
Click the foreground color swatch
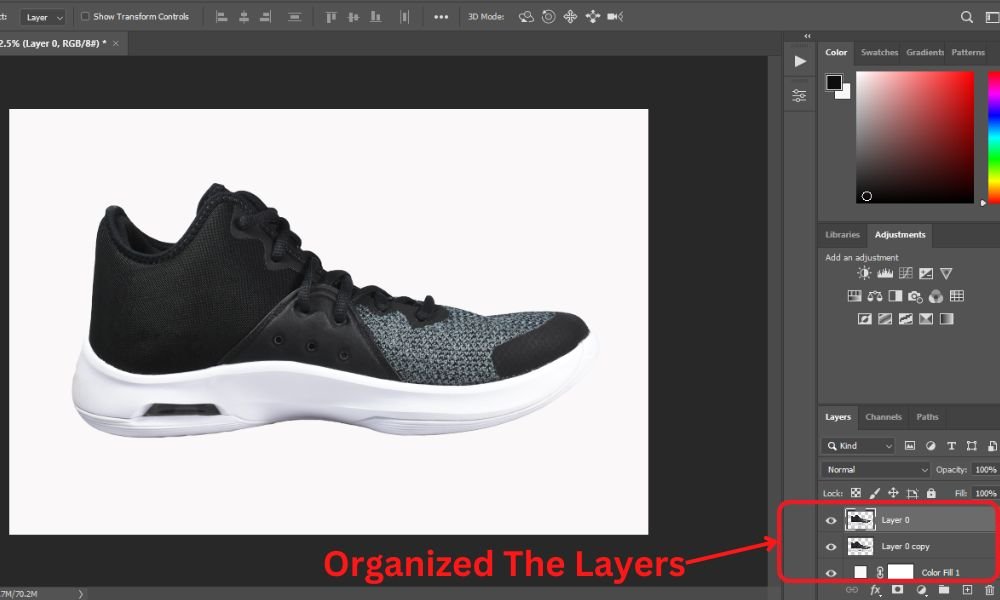pyautogui.click(x=834, y=82)
